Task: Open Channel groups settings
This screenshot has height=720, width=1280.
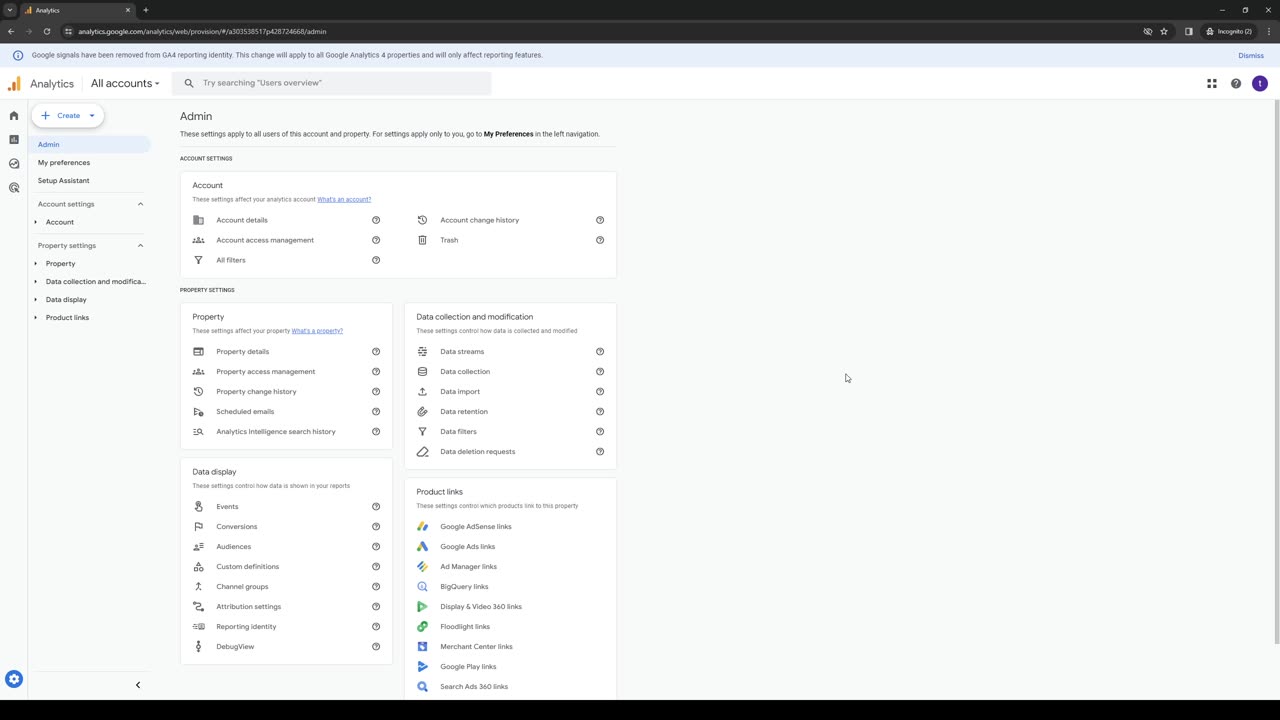Action: tap(242, 587)
